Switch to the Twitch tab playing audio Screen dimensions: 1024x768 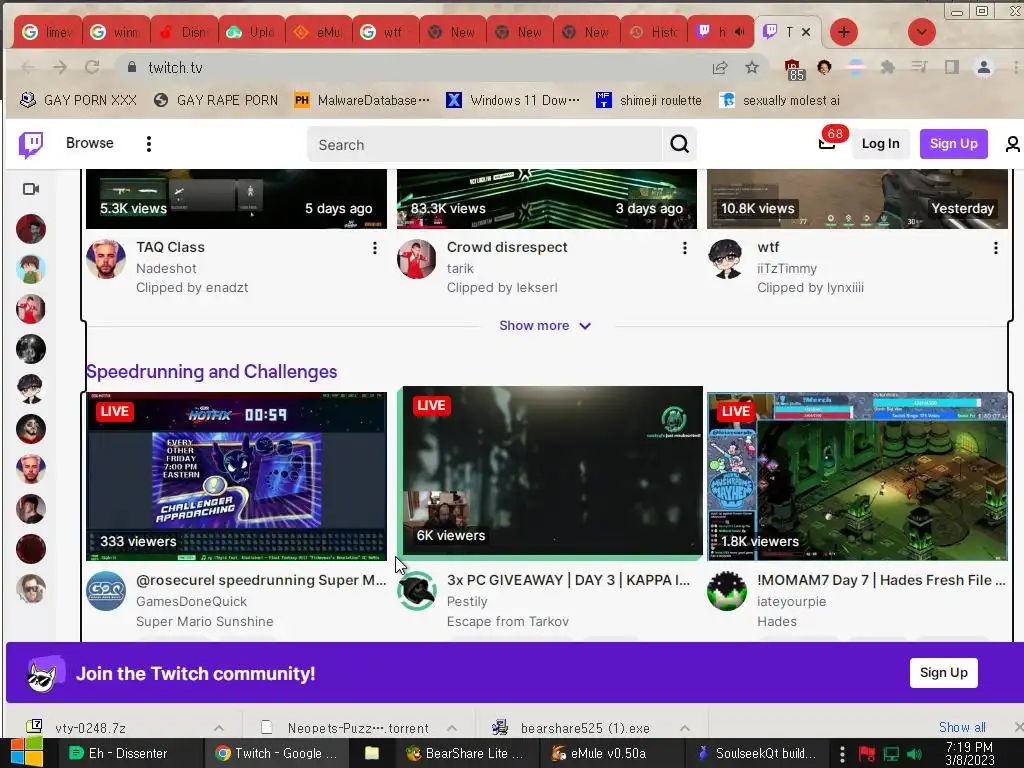pos(721,32)
